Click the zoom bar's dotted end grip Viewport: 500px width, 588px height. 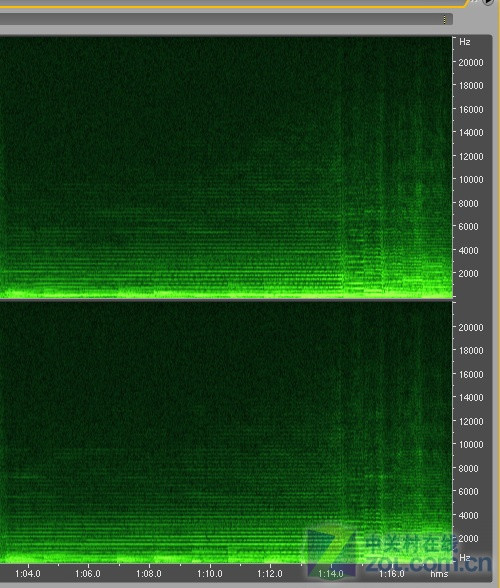[445, 19]
